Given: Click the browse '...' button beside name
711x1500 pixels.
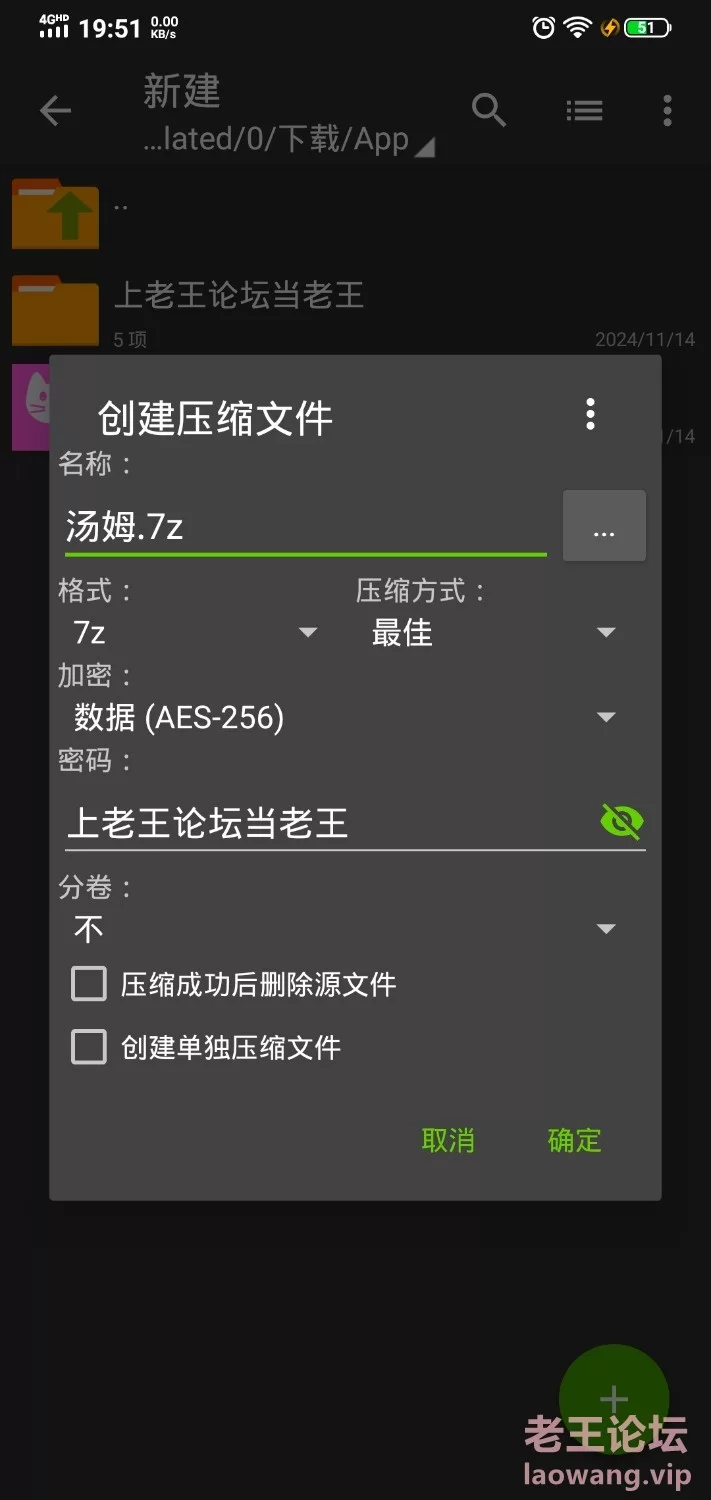Looking at the screenshot, I should pyautogui.click(x=604, y=525).
